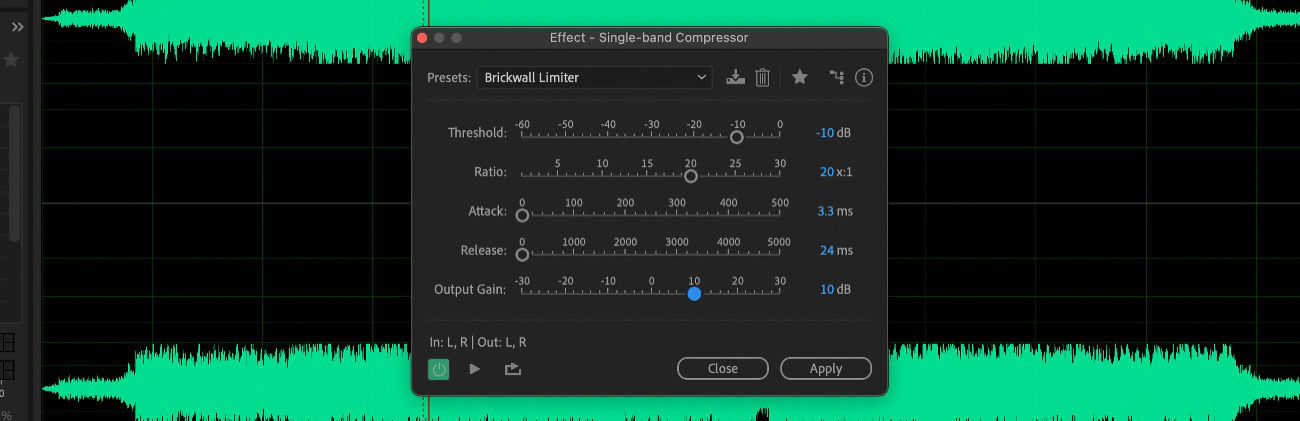The height and width of the screenshot is (421, 1300).
Task: Open the Presets dropdown showing Brickwall Limiter
Action: point(594,77)
